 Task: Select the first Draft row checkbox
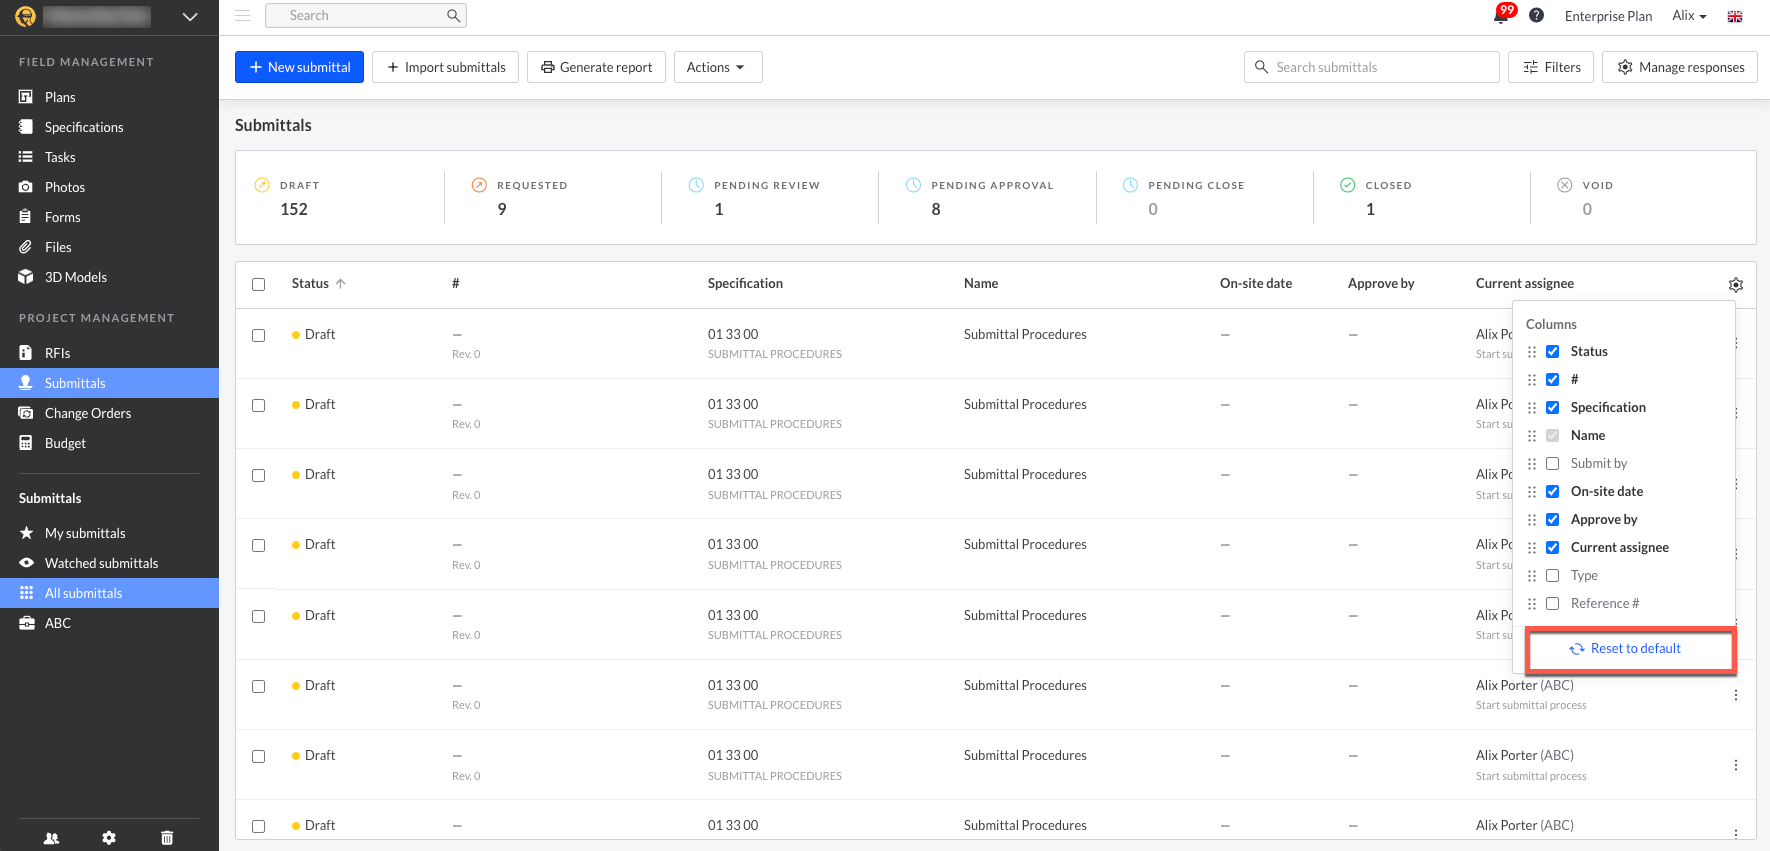259,335
